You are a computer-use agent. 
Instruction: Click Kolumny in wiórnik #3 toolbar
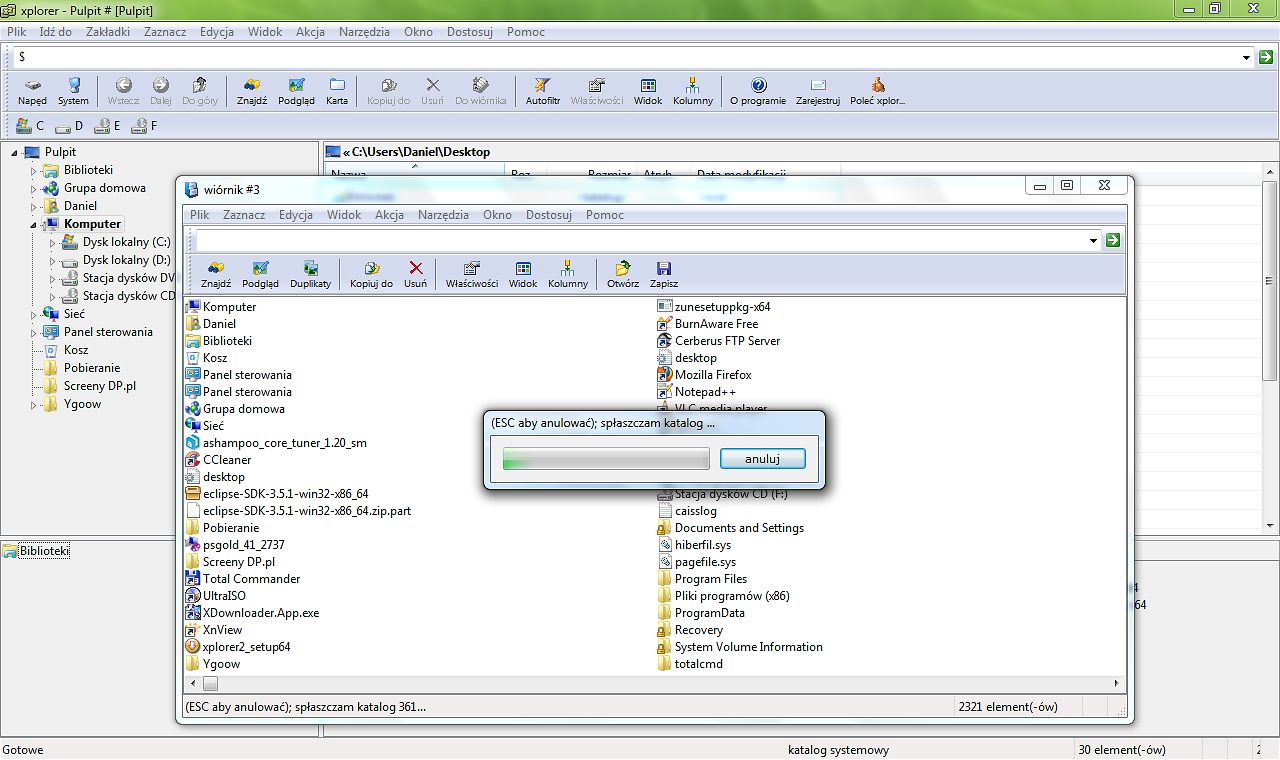[x=568, y=275]
